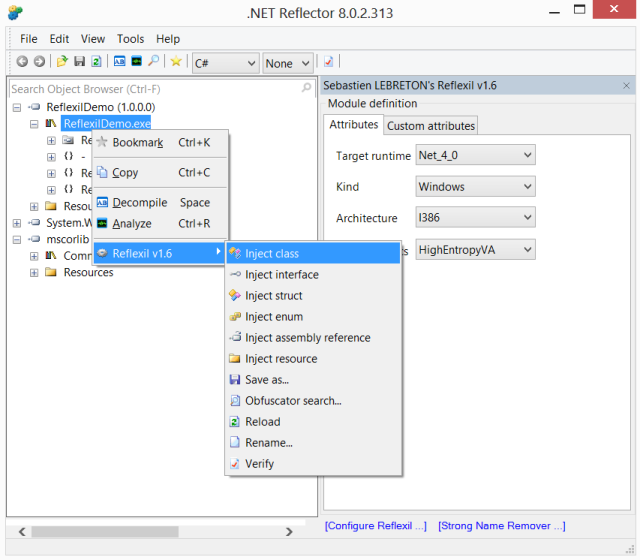
Task: Click the Resources folder icon under mscorlib
Action: click(51, 272)
